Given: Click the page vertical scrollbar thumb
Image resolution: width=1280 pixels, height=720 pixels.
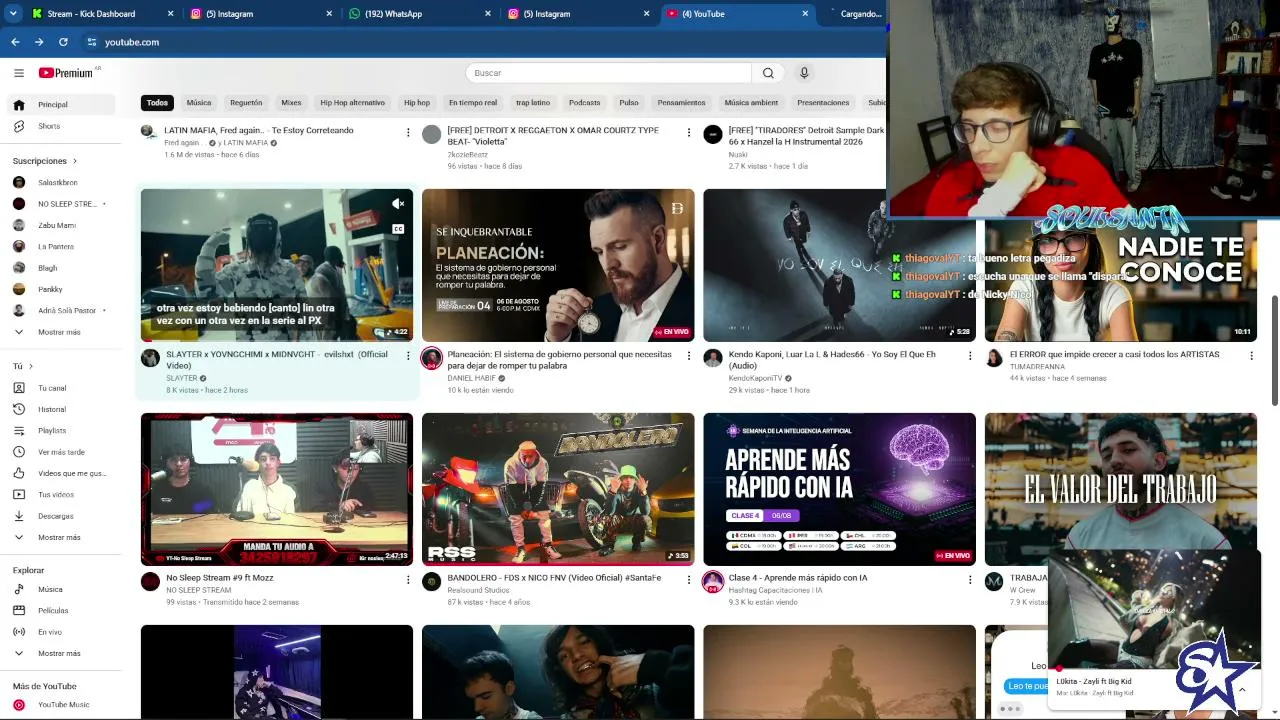Looking at the screenshot, I should (1275, 351).
